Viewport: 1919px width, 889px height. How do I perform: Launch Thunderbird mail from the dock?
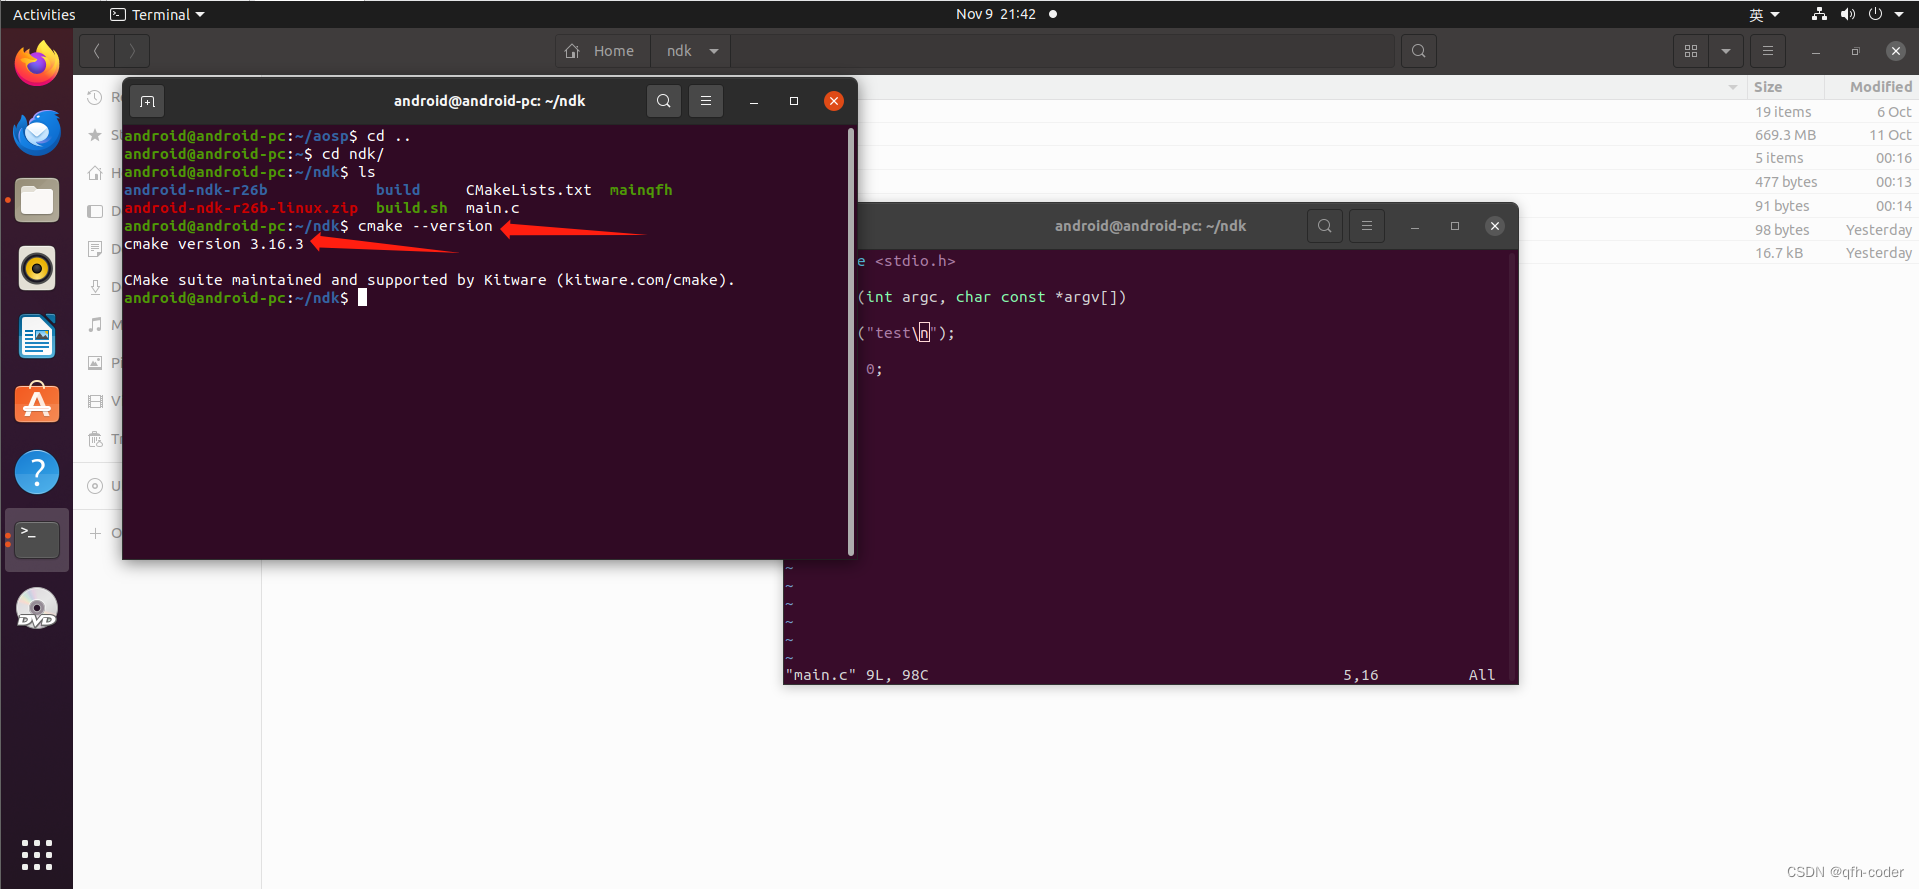click(37, 132)
